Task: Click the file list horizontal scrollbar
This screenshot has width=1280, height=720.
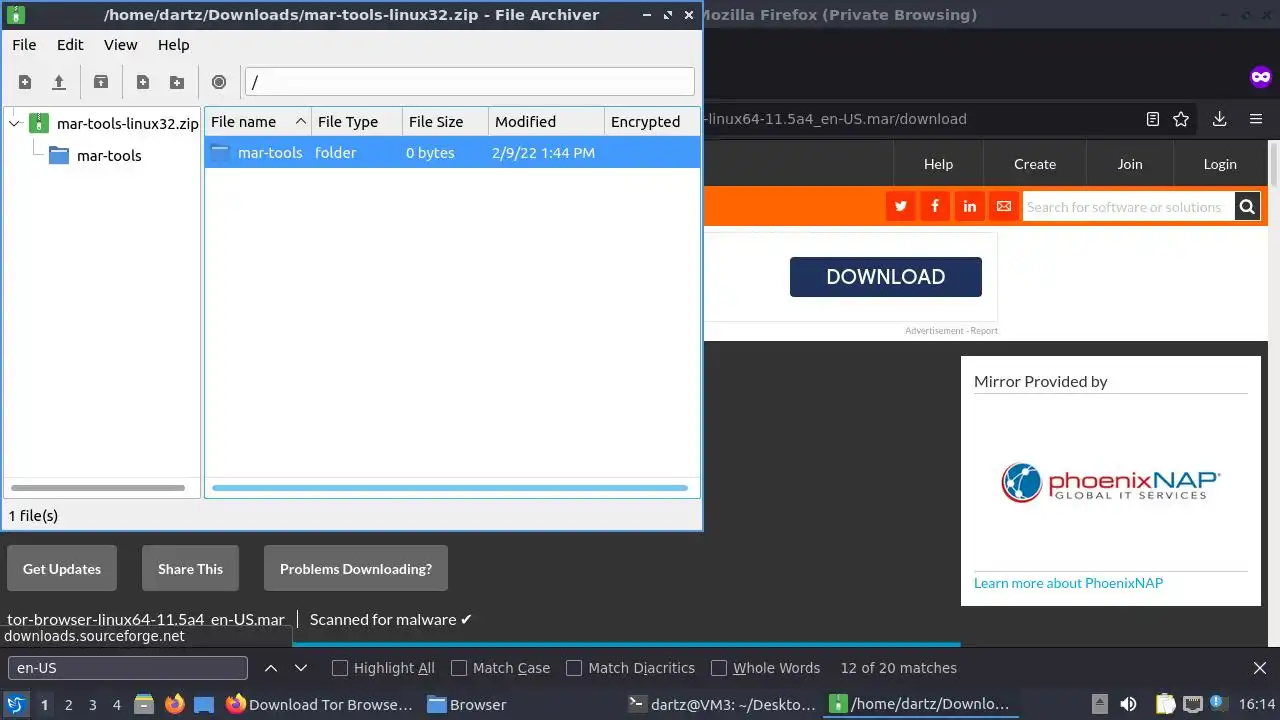Action: click(x=450, y=488)
